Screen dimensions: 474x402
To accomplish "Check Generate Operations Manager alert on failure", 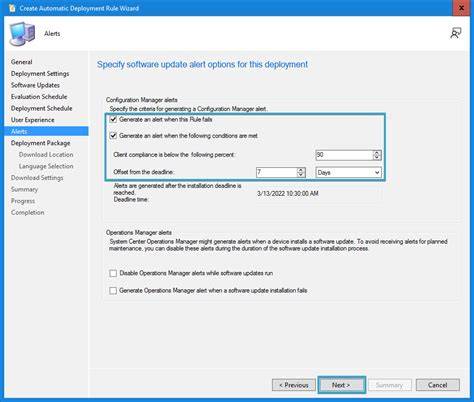I will pyautogui.click(x=113, y=291).
